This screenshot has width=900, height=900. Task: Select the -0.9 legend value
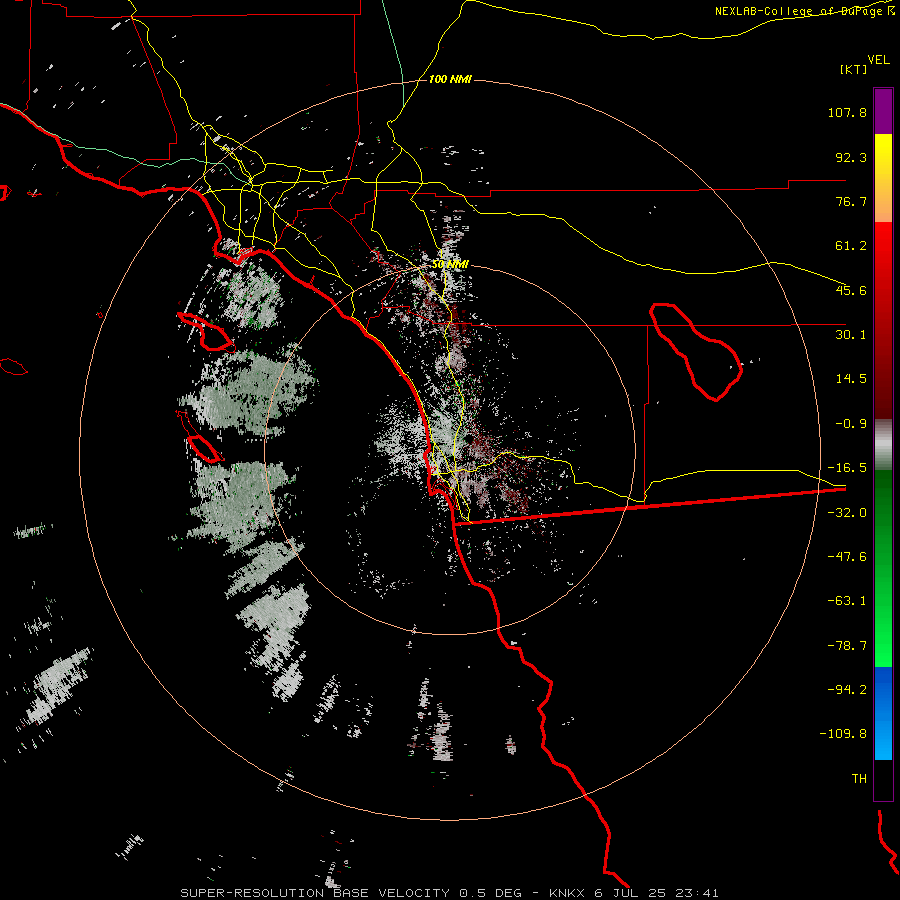851,424
